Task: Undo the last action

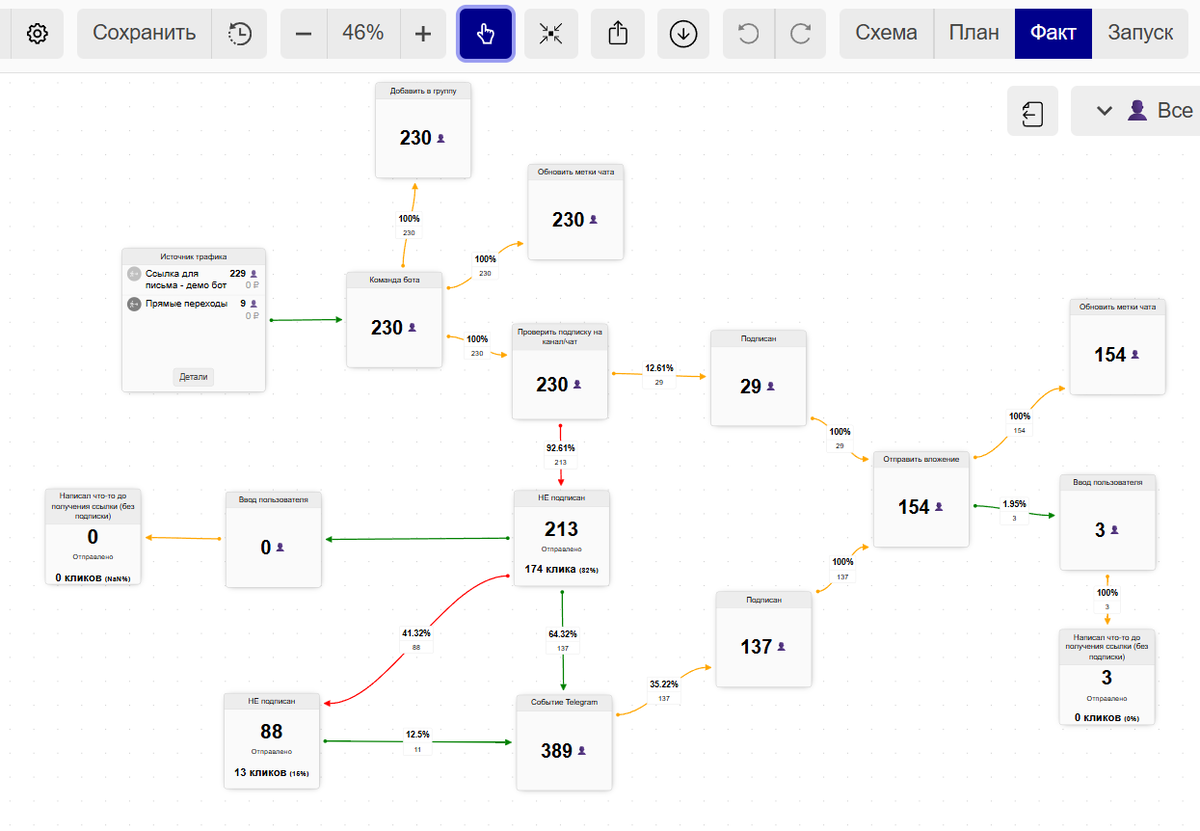Action: point(748,33)
